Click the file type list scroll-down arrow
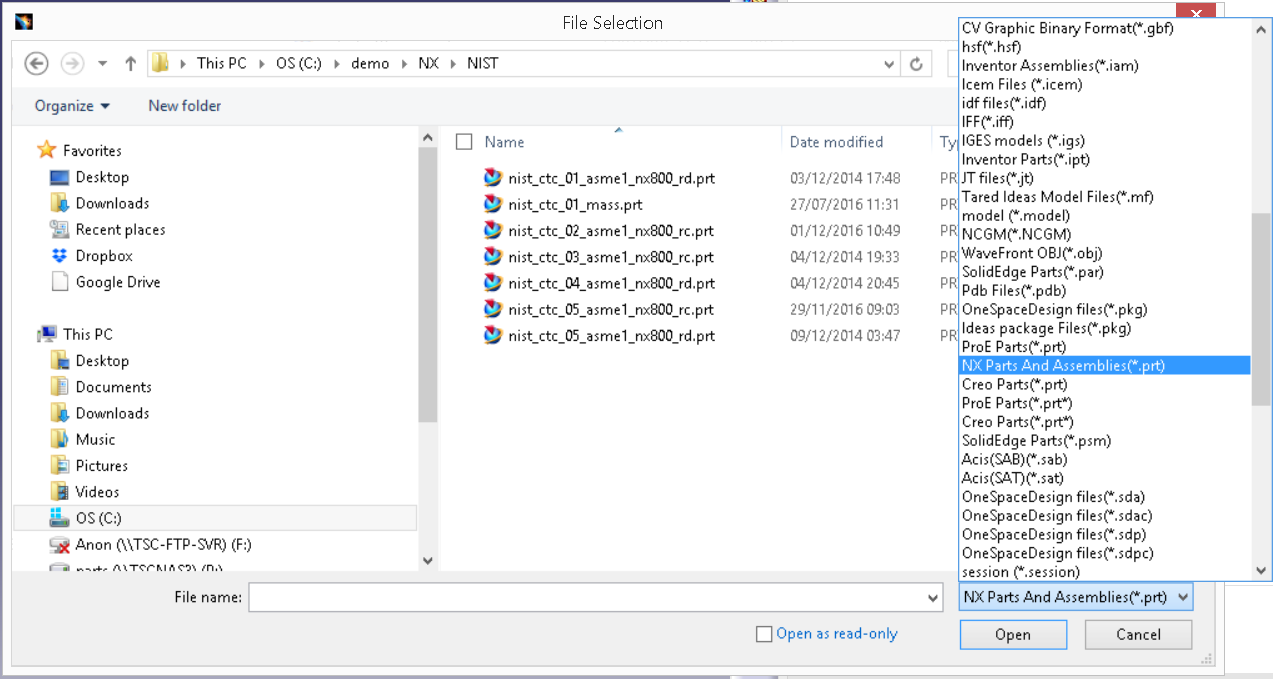This screenshot has width=1273, height=679. tap(1261, 571)
